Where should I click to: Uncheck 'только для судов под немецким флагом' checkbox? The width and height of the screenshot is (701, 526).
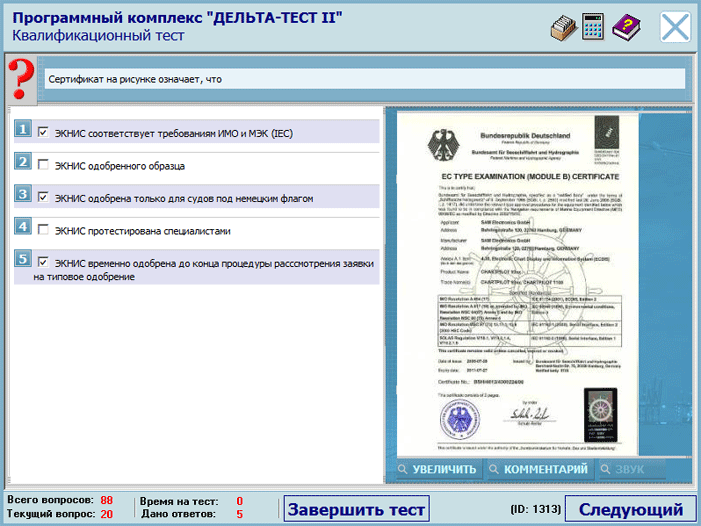43,197
